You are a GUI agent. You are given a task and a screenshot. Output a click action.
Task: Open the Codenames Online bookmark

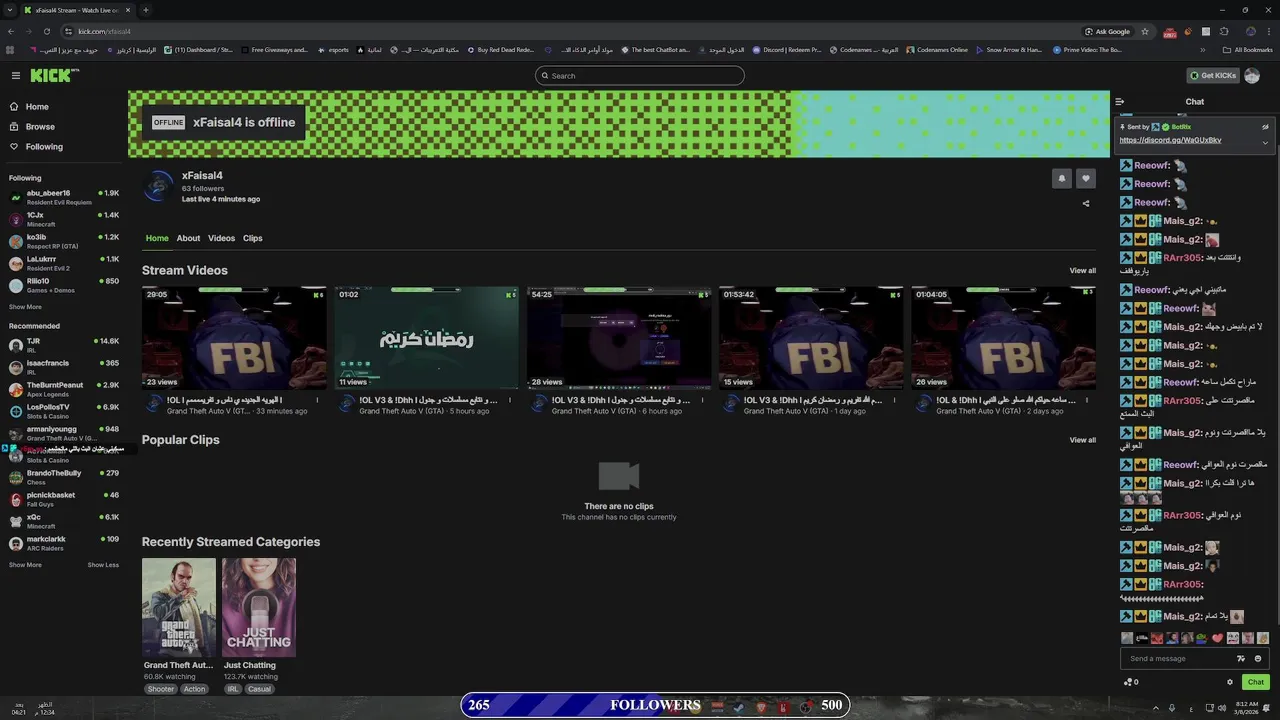pos(936,50)
